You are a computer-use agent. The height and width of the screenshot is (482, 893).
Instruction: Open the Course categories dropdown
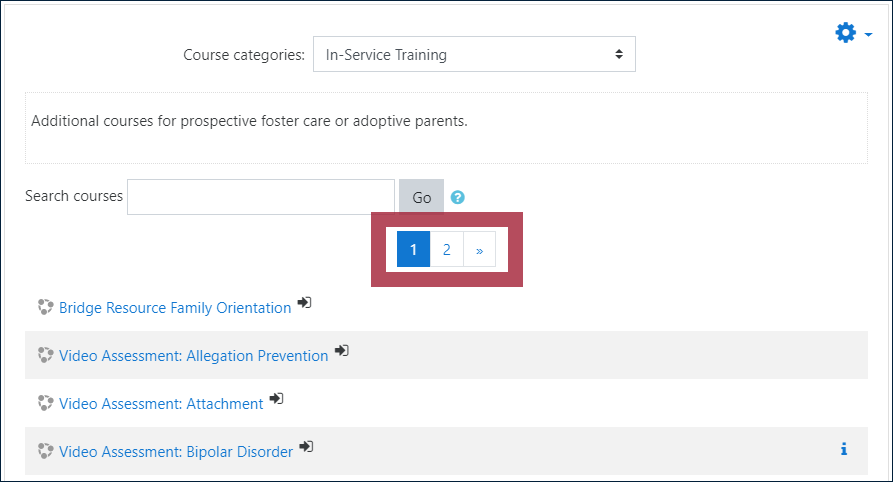[x=474, y=54]
